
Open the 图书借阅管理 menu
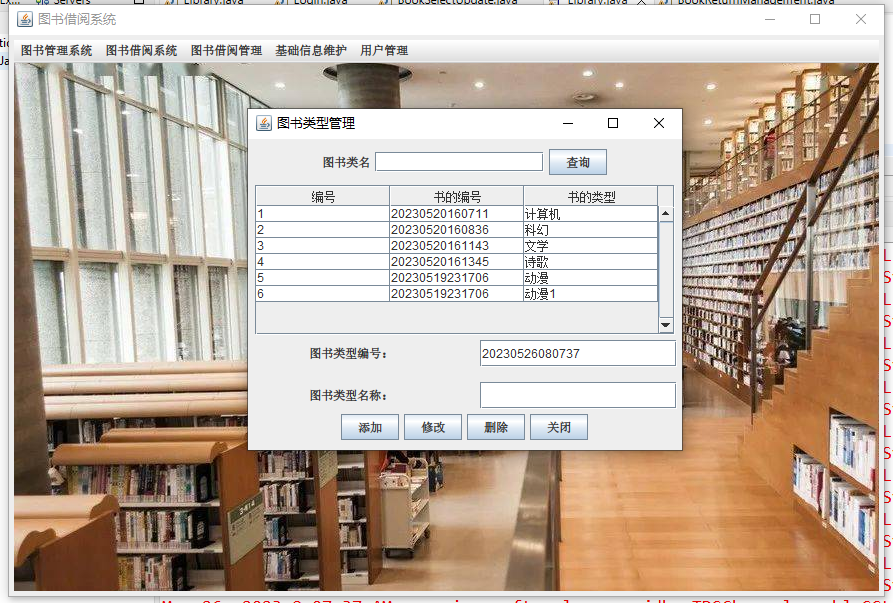[226, 51]
